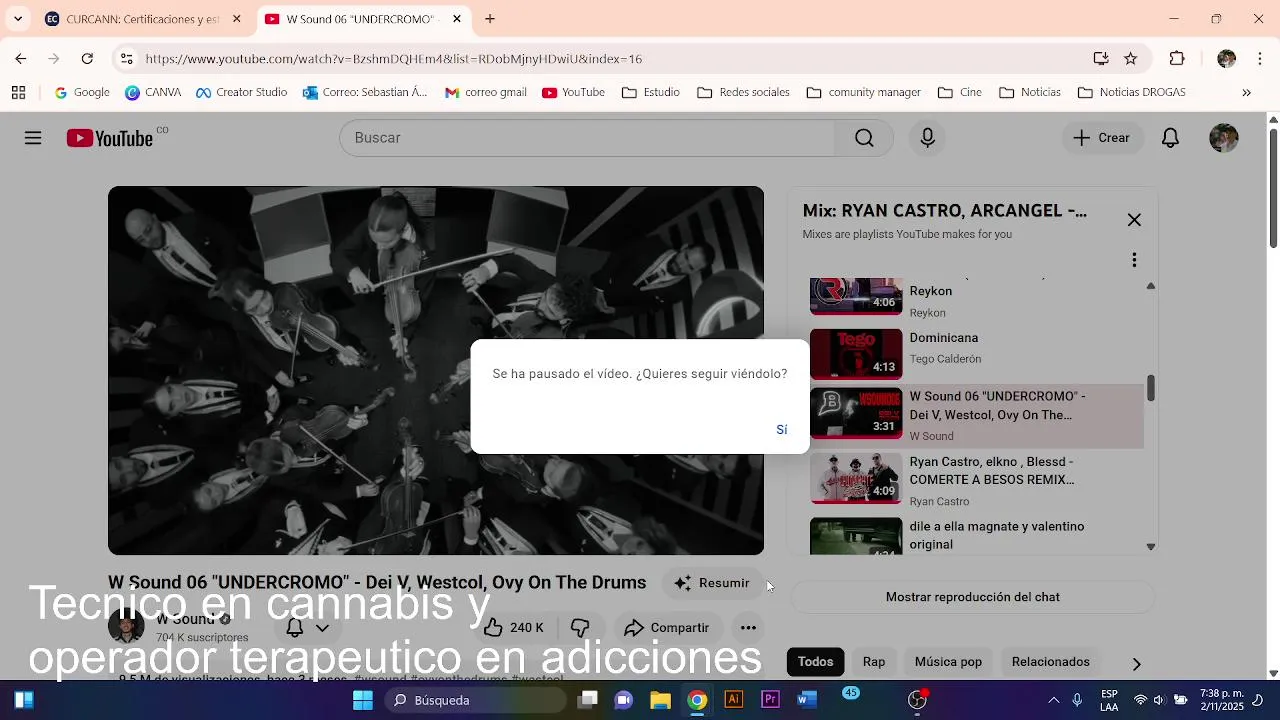Open the Windows Start menu
The width and height of the screenshot is (1280, 720).
363,700
